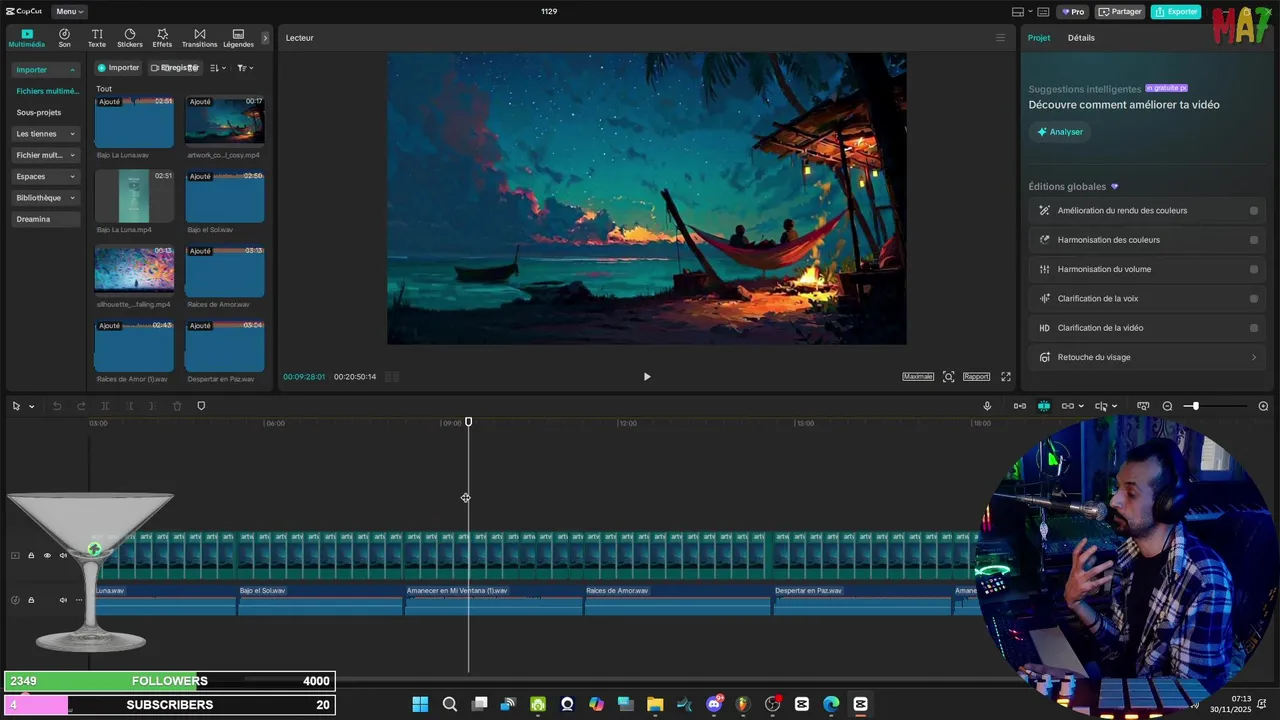Switch to the Texte tab
The image size is (1280, 720).
click(97, 38)
